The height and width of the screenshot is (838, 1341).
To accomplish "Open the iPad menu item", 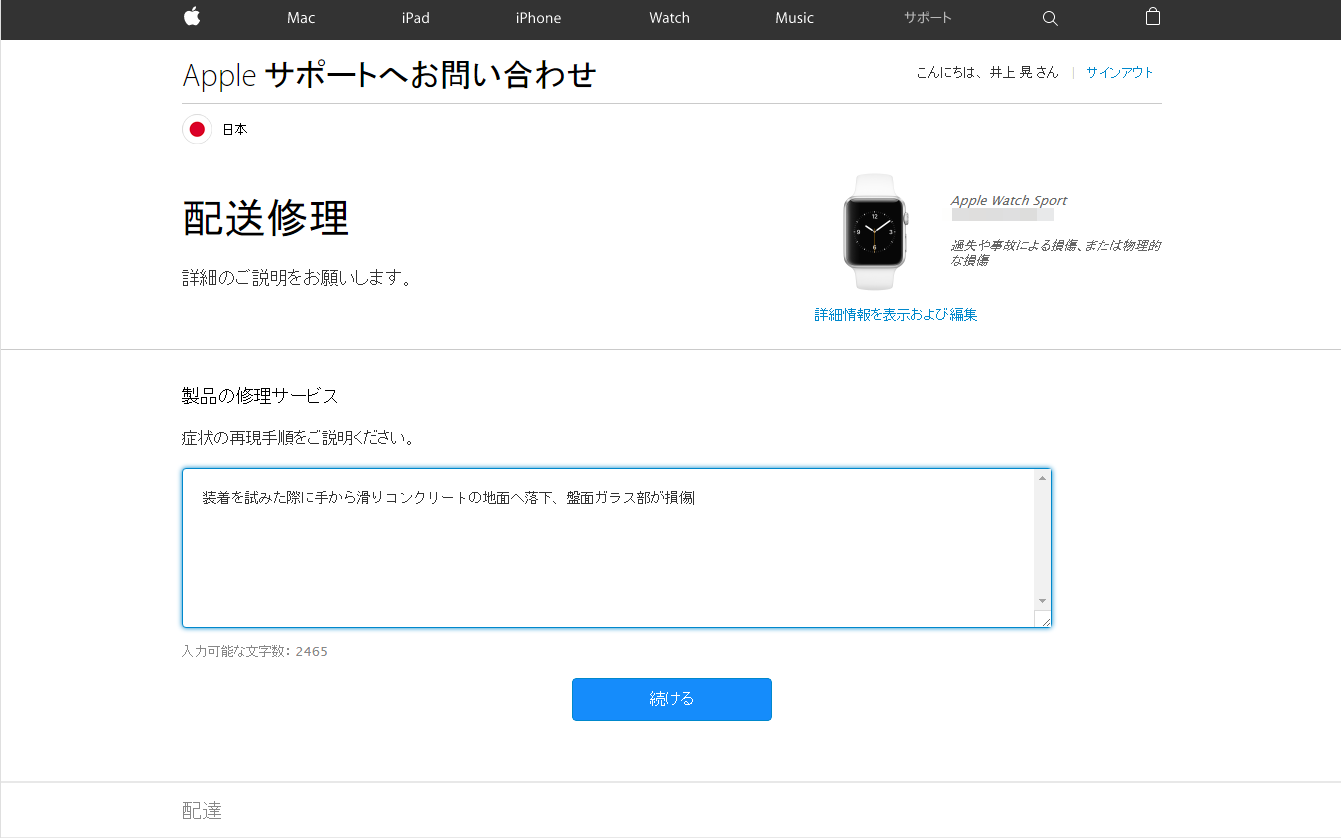I will 416,18.
